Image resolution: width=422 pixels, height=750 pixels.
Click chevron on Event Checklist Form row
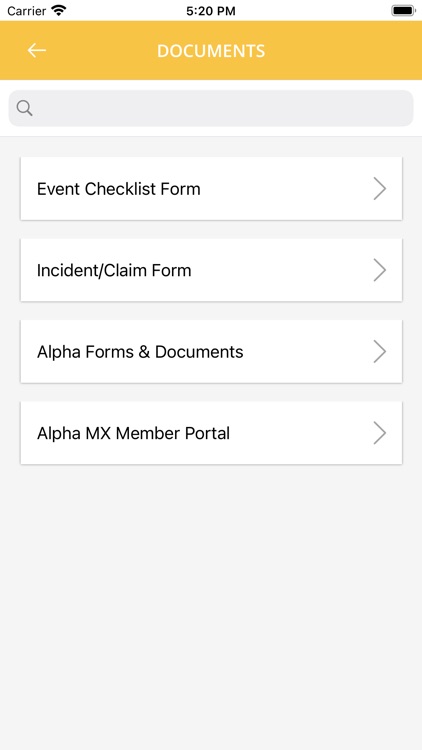(x=379, y=189)
